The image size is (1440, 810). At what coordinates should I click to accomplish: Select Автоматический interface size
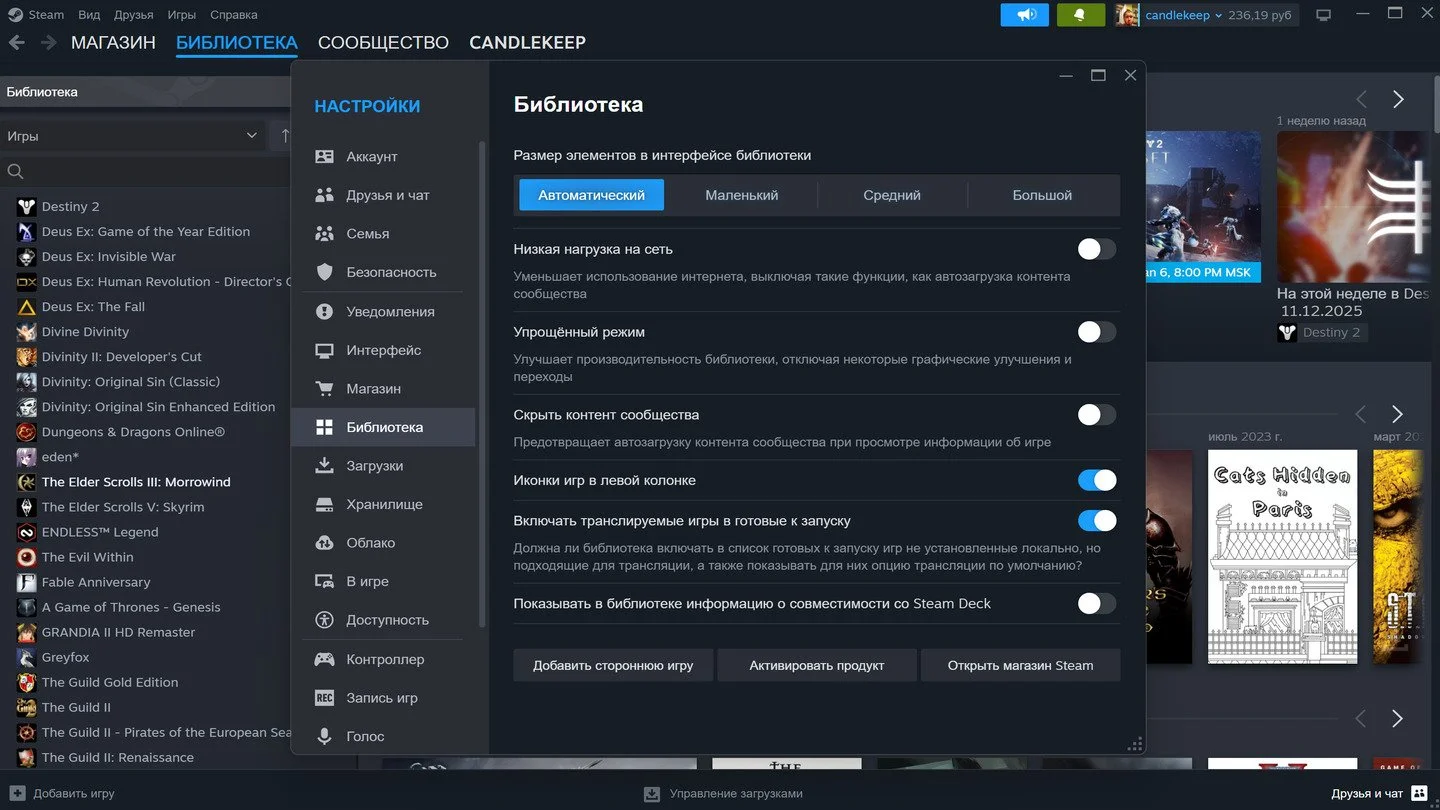point(591,195)
